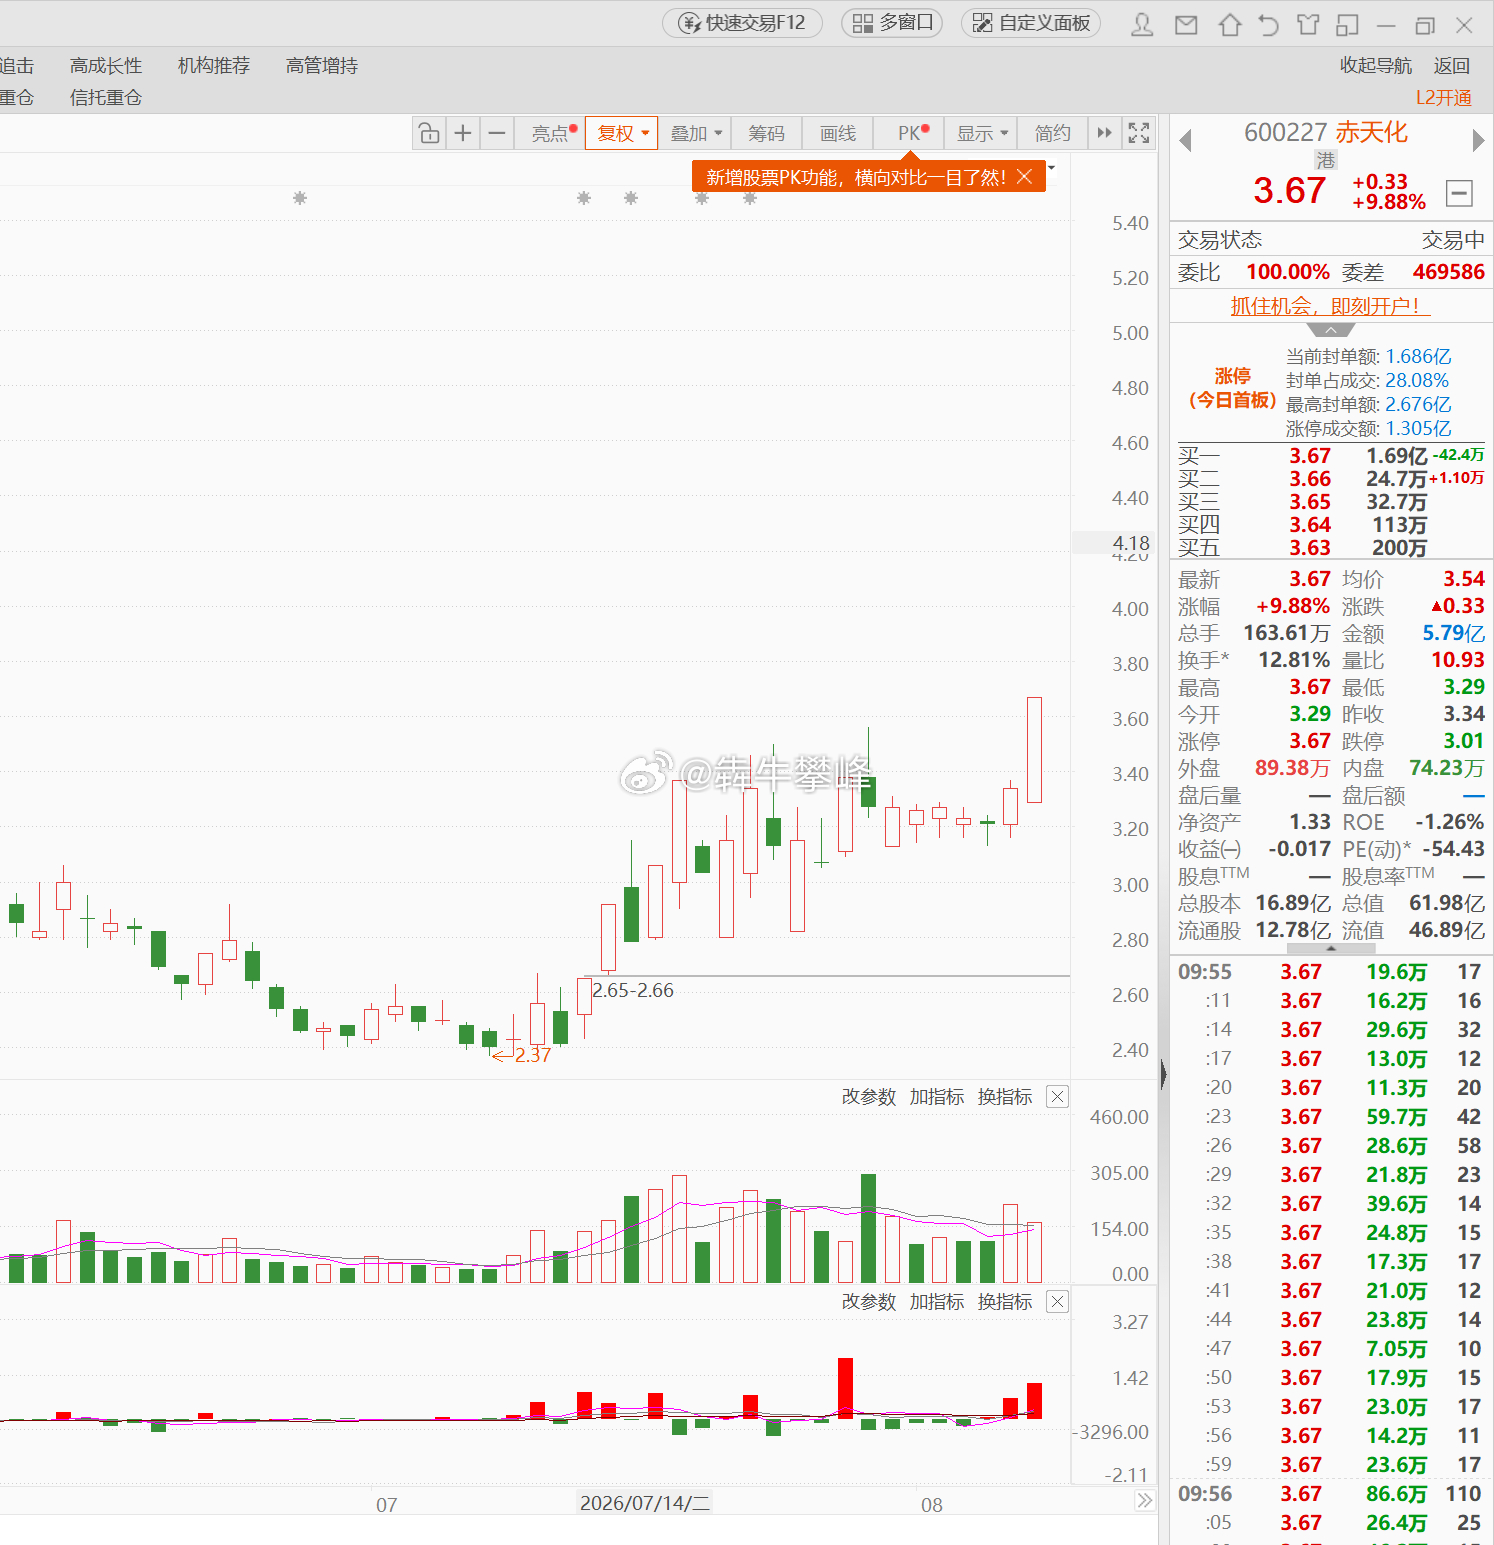The height and width of the screenshot is (1545, 1494).
Task: Click 当前封单额 value 1.686亿
Action: (1418, 357)
